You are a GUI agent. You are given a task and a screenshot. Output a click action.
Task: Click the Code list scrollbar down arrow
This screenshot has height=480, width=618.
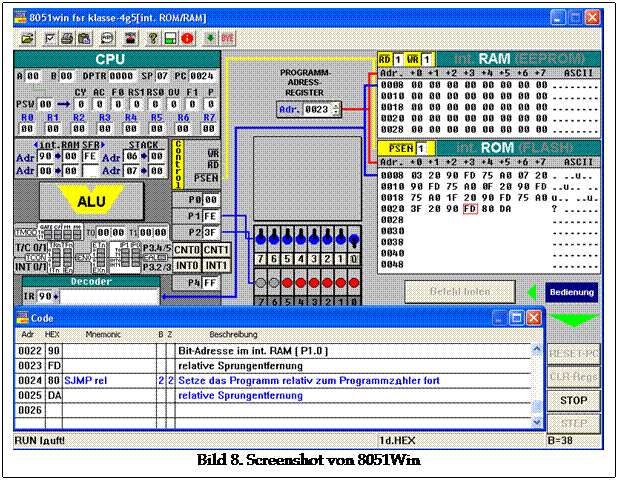coord(537,422)
